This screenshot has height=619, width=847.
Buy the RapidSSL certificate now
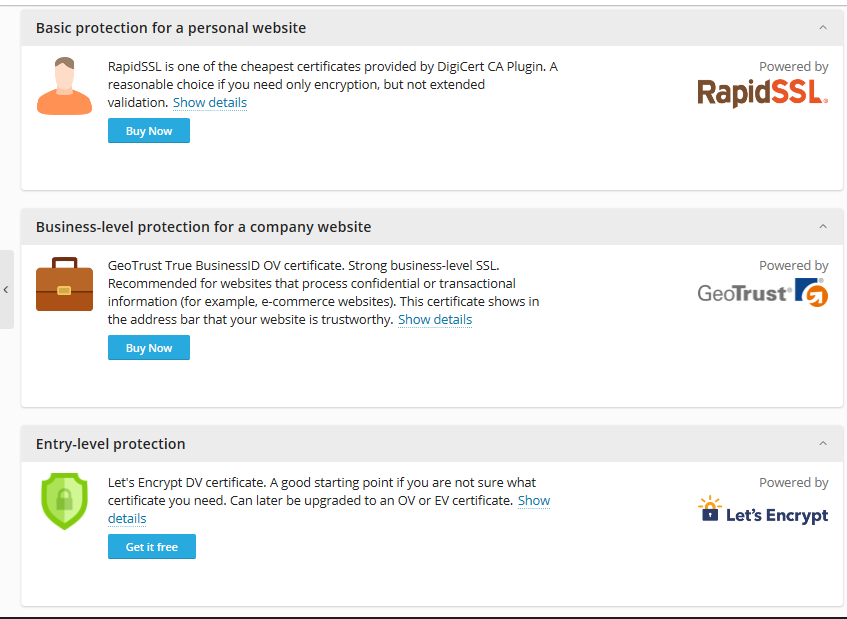point(149,131)
